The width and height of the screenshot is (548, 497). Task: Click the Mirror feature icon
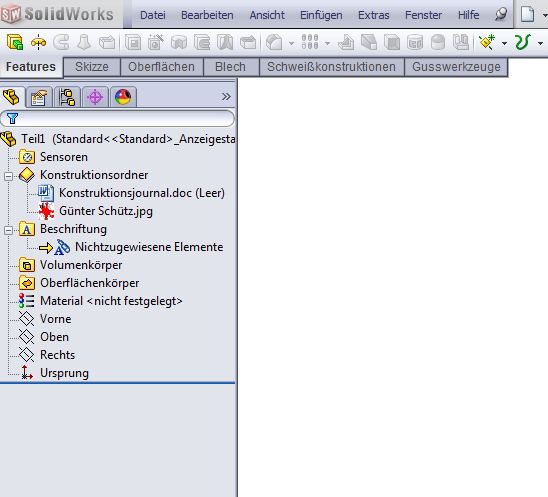[x=461, y=43]
